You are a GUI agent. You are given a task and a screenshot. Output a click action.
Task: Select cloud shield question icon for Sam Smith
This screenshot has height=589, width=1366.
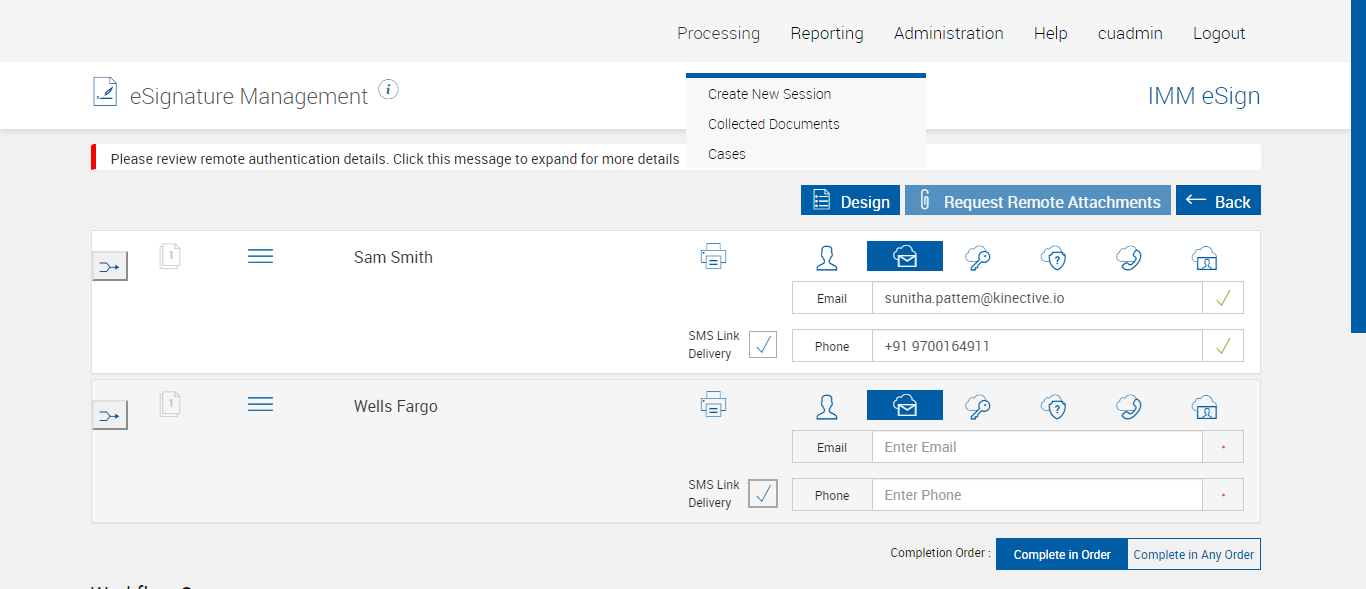(1054, 258)
